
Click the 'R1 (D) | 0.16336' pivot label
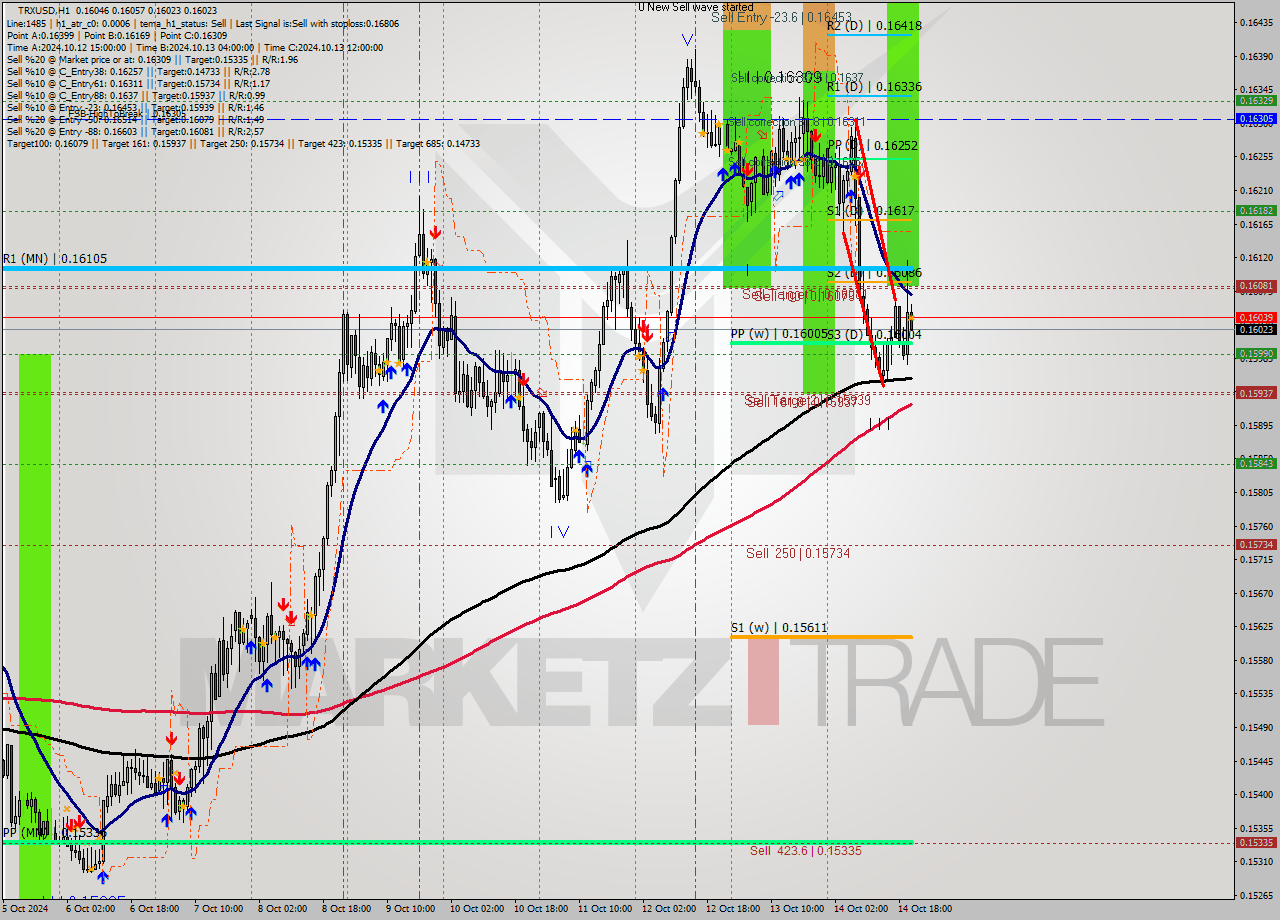[x=874, y=87]
